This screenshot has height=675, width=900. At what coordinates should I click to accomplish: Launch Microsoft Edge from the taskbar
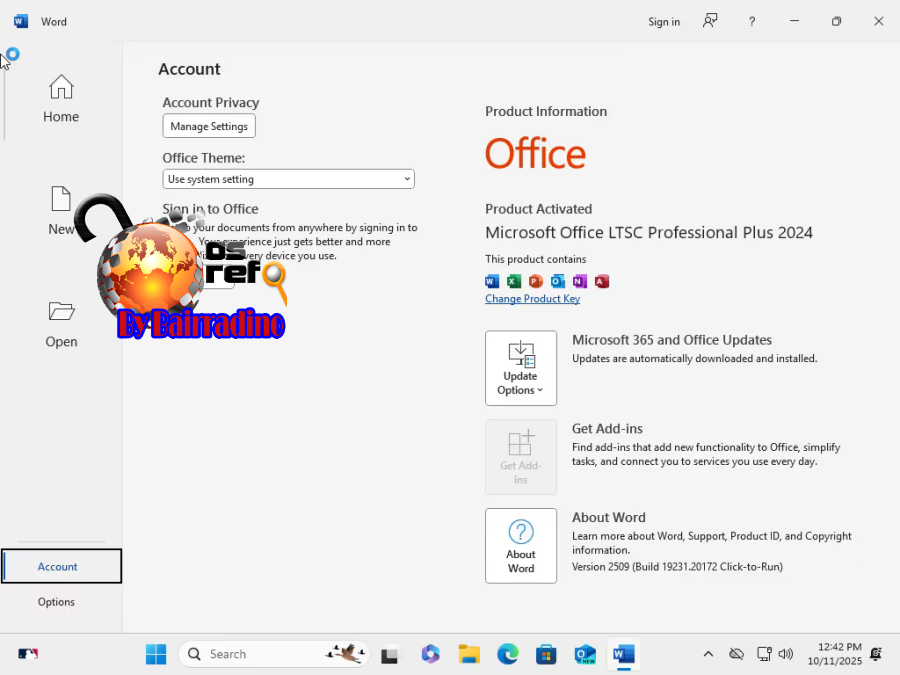(508, 654)
